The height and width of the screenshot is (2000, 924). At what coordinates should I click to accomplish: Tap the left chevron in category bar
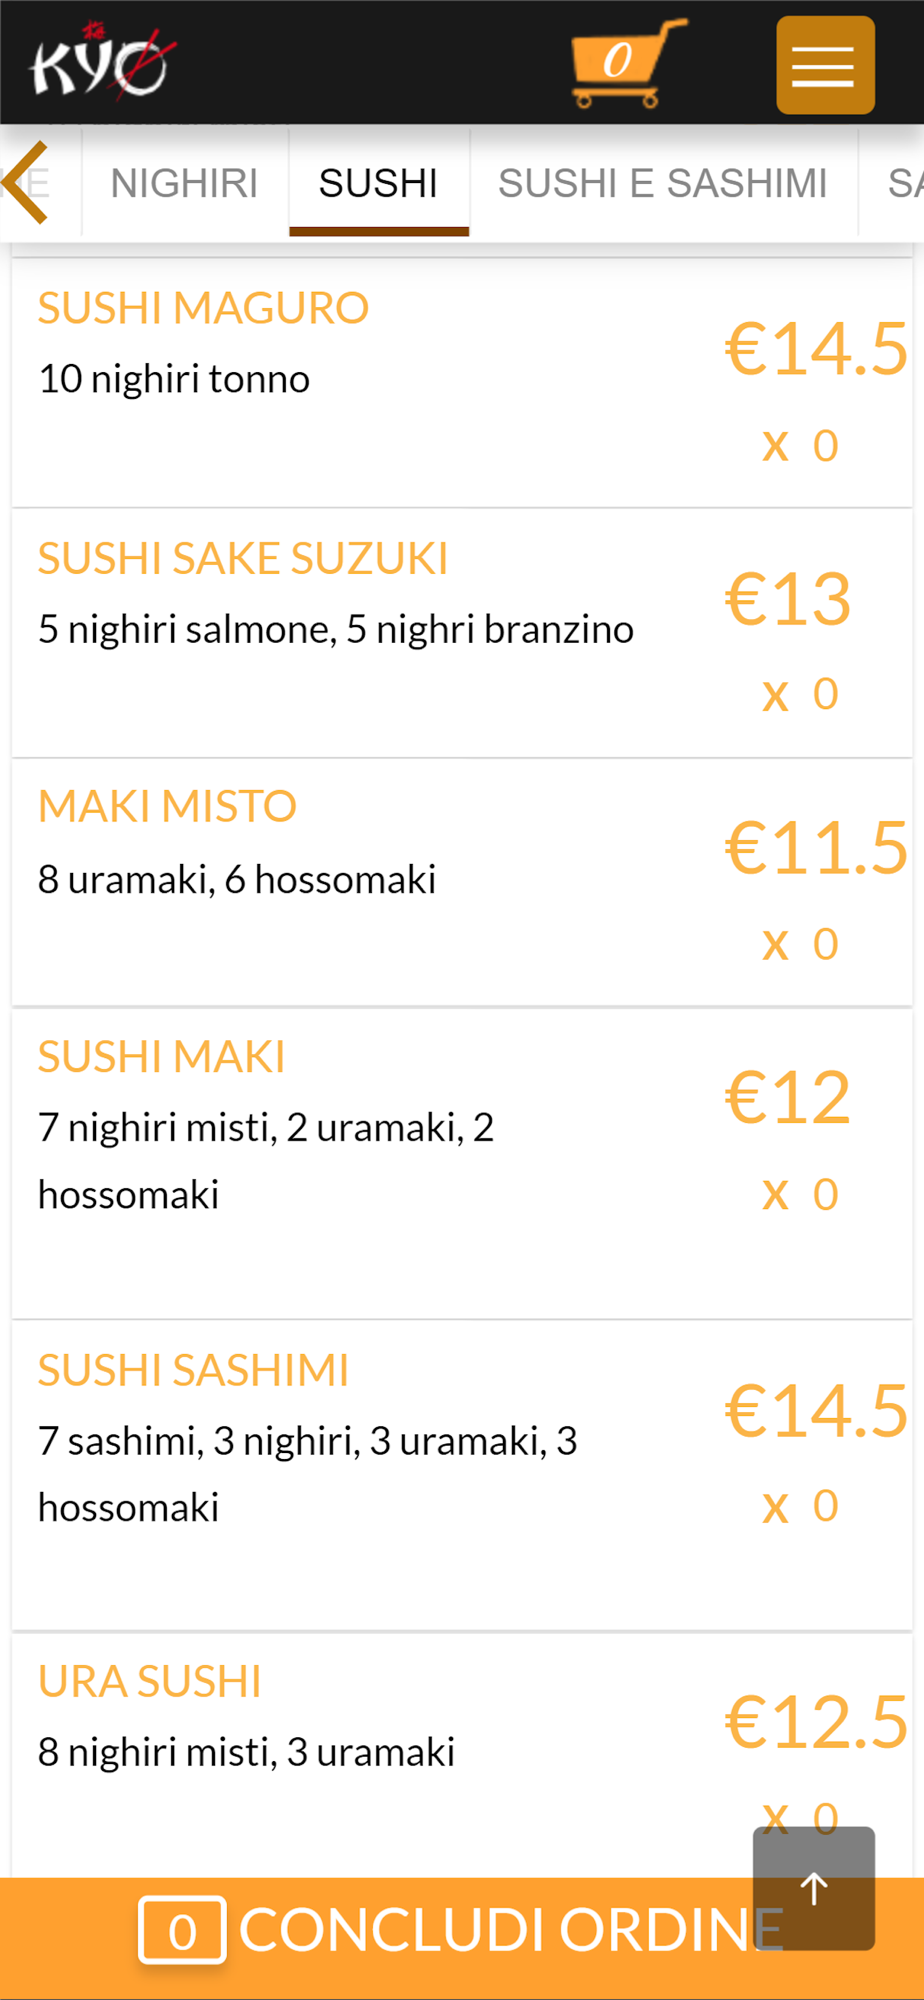pyautogui.click(x=27, y=183)
